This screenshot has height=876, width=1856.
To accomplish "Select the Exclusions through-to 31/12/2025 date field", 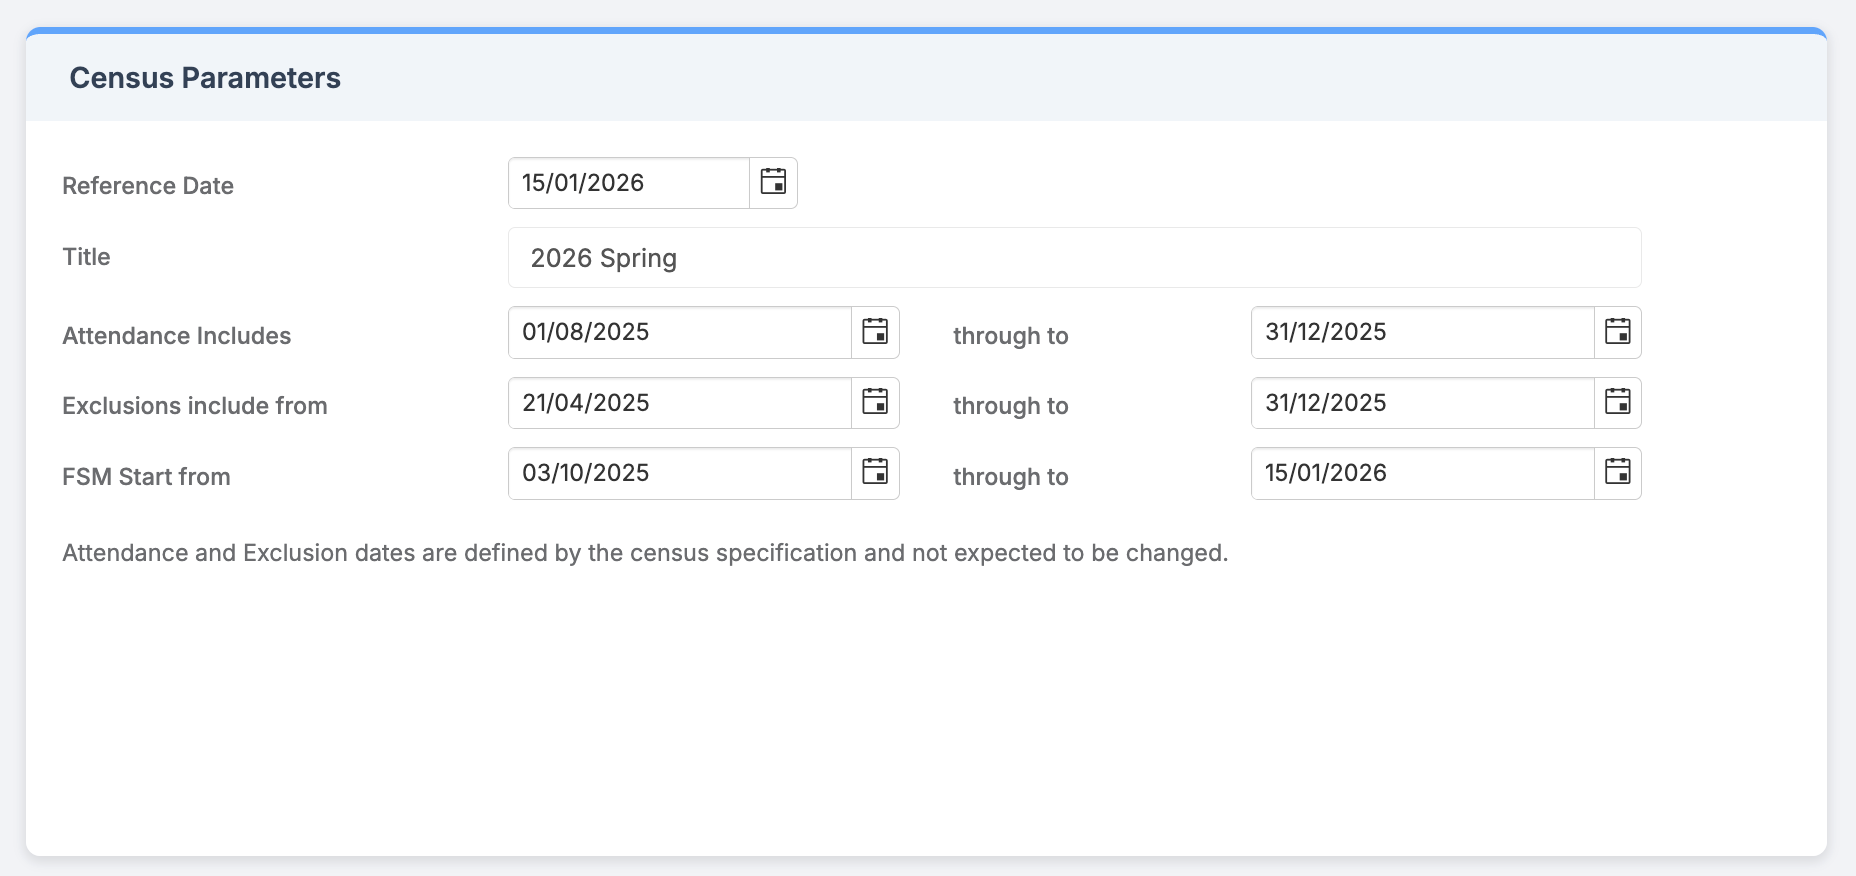I will click(1421, 403).
